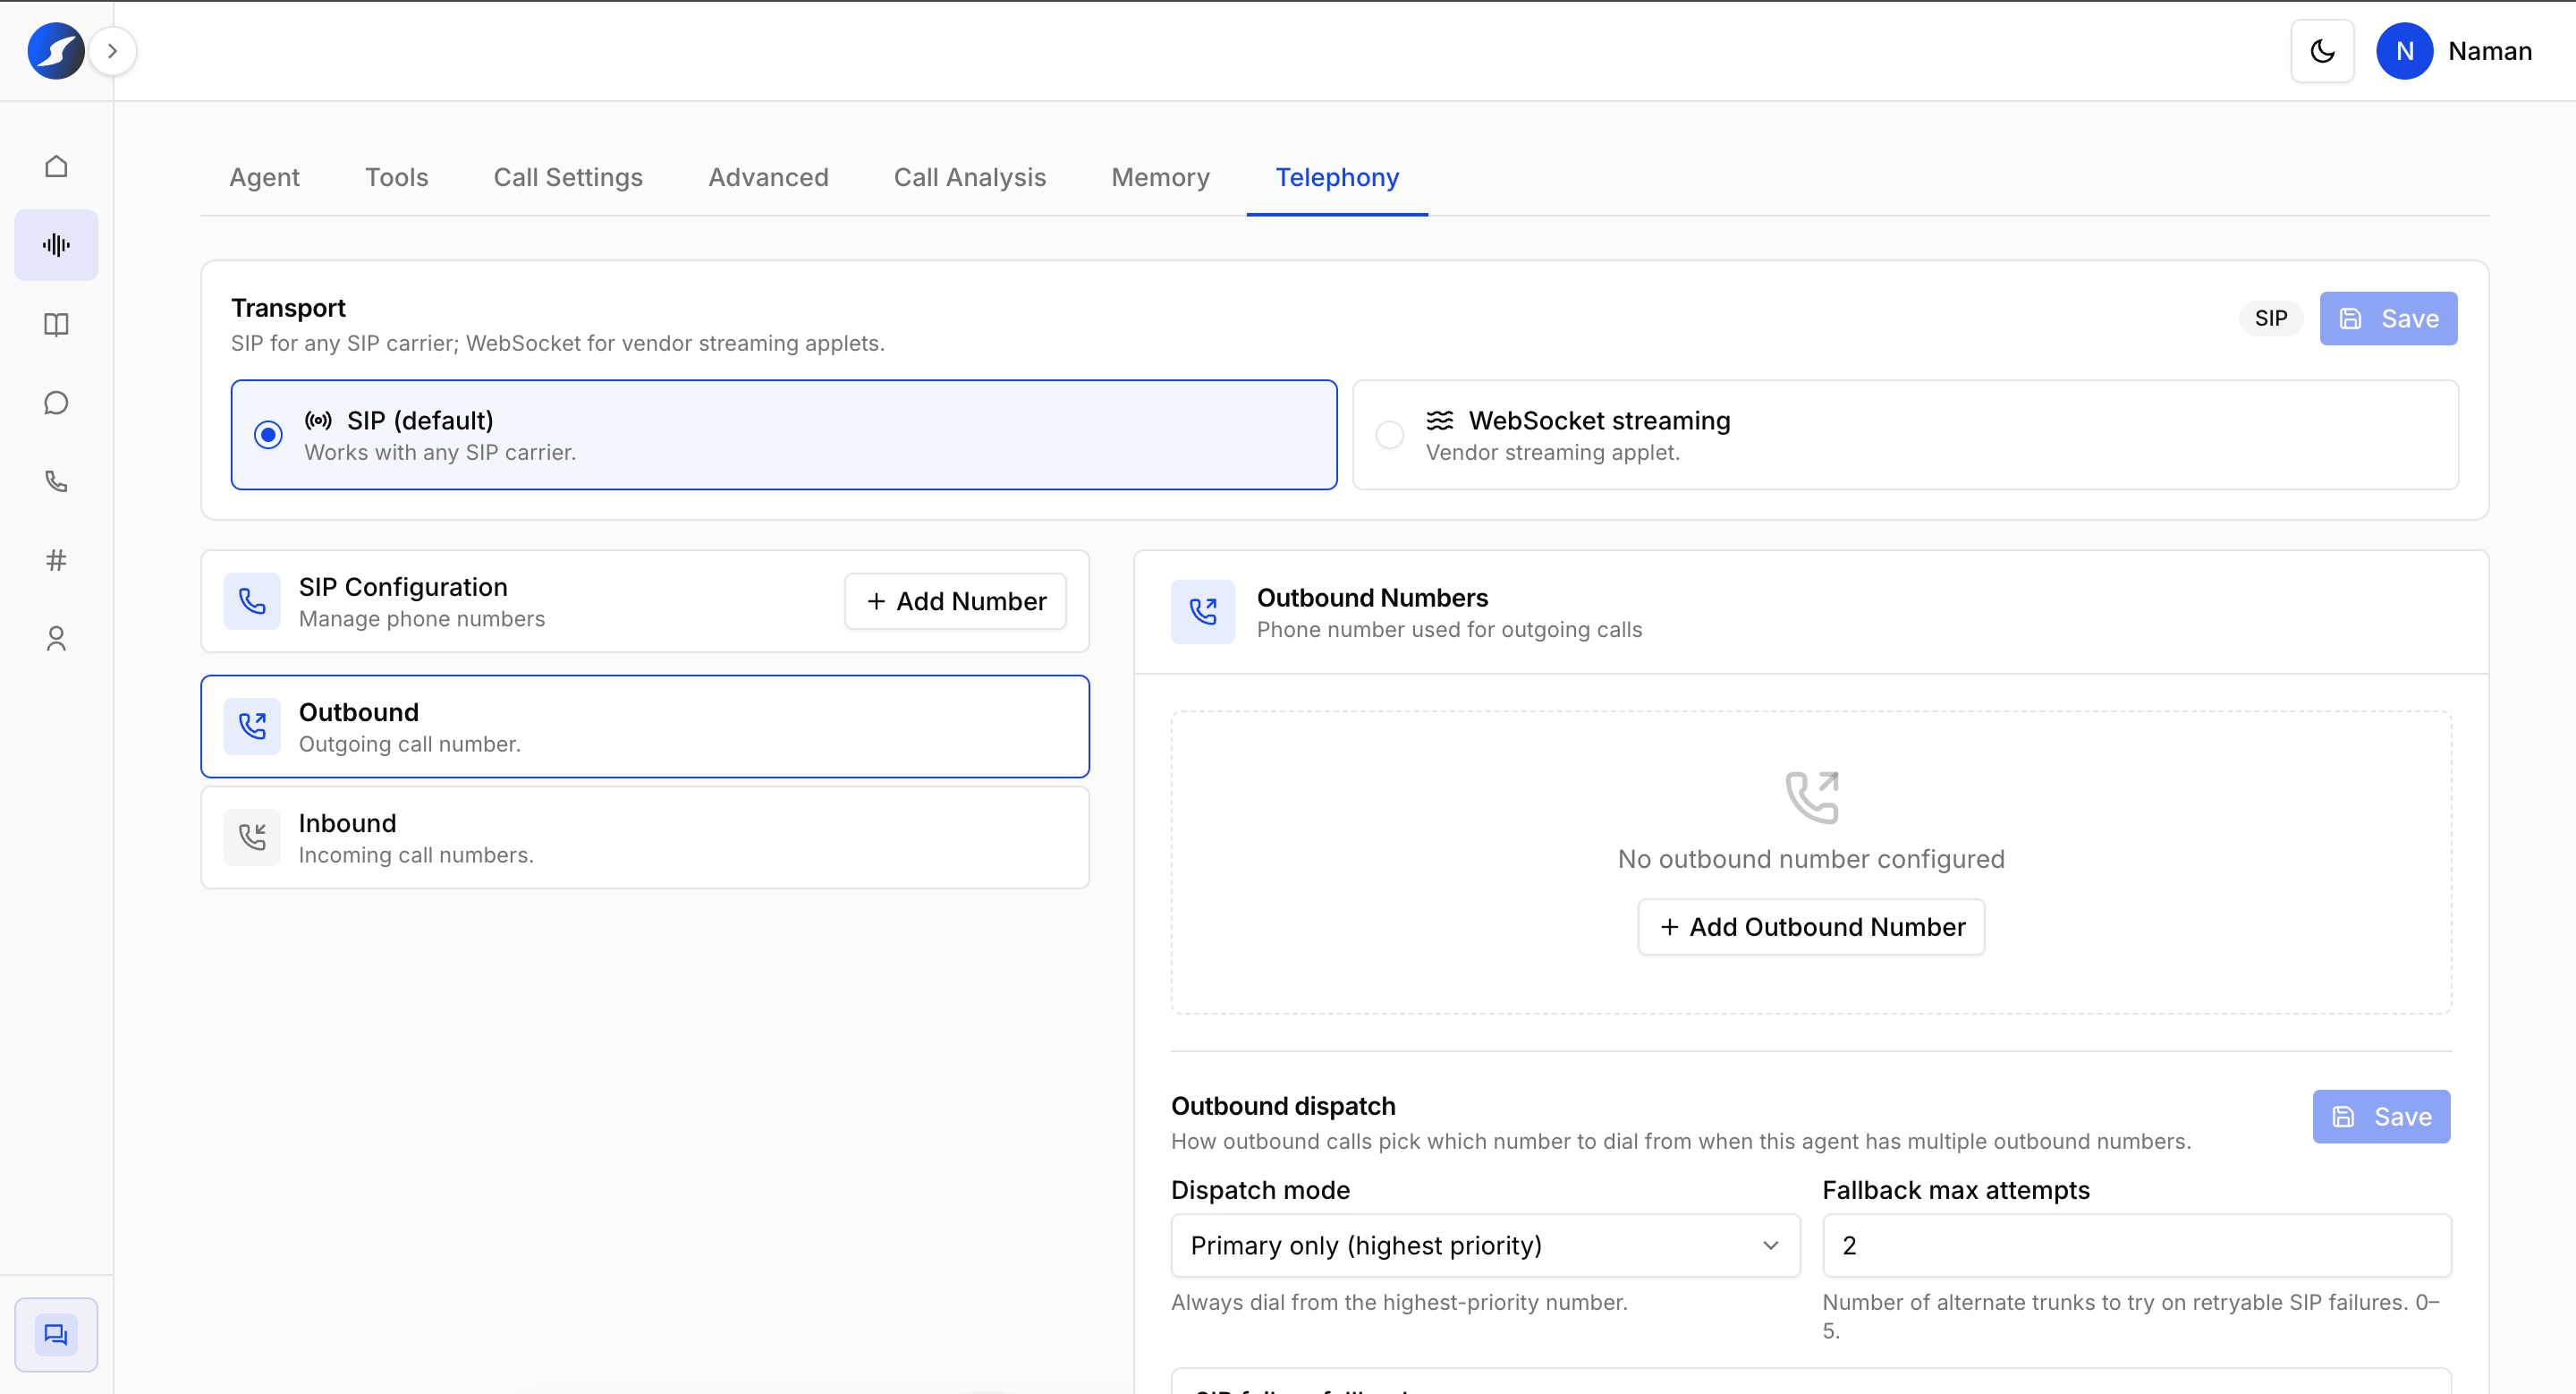Click the 'Dispatch mode' label
2576x1394 pixels.
[x=1260, y=1190]
